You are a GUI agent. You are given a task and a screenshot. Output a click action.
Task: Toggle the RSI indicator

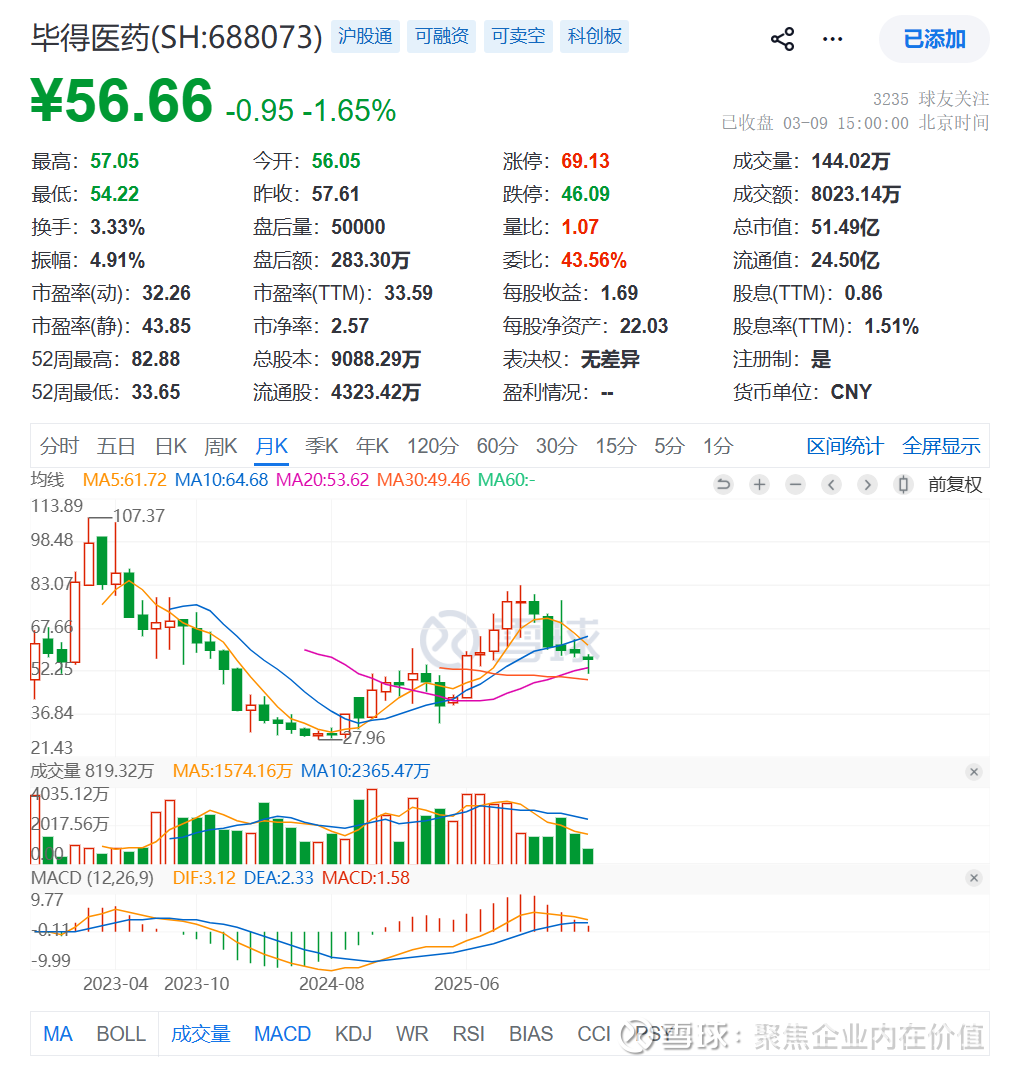[x=469, y=1034]
